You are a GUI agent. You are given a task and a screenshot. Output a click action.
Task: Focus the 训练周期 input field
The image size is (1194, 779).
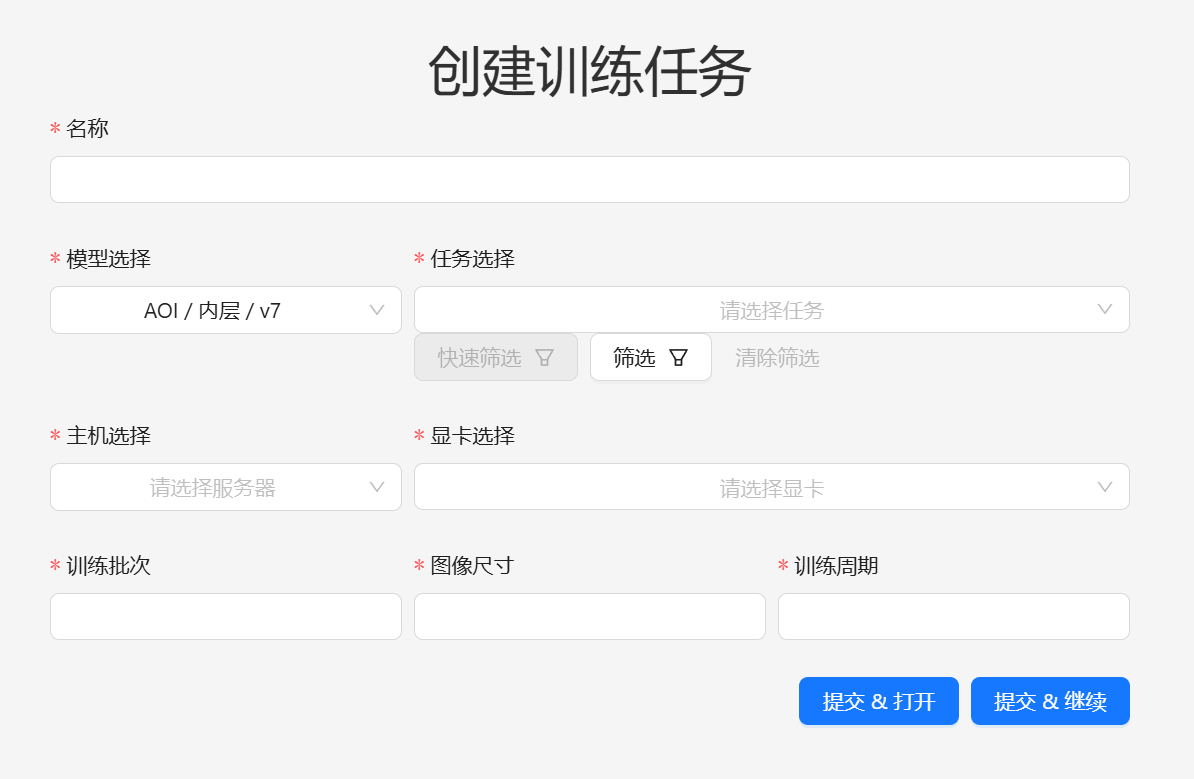[953, 617]
